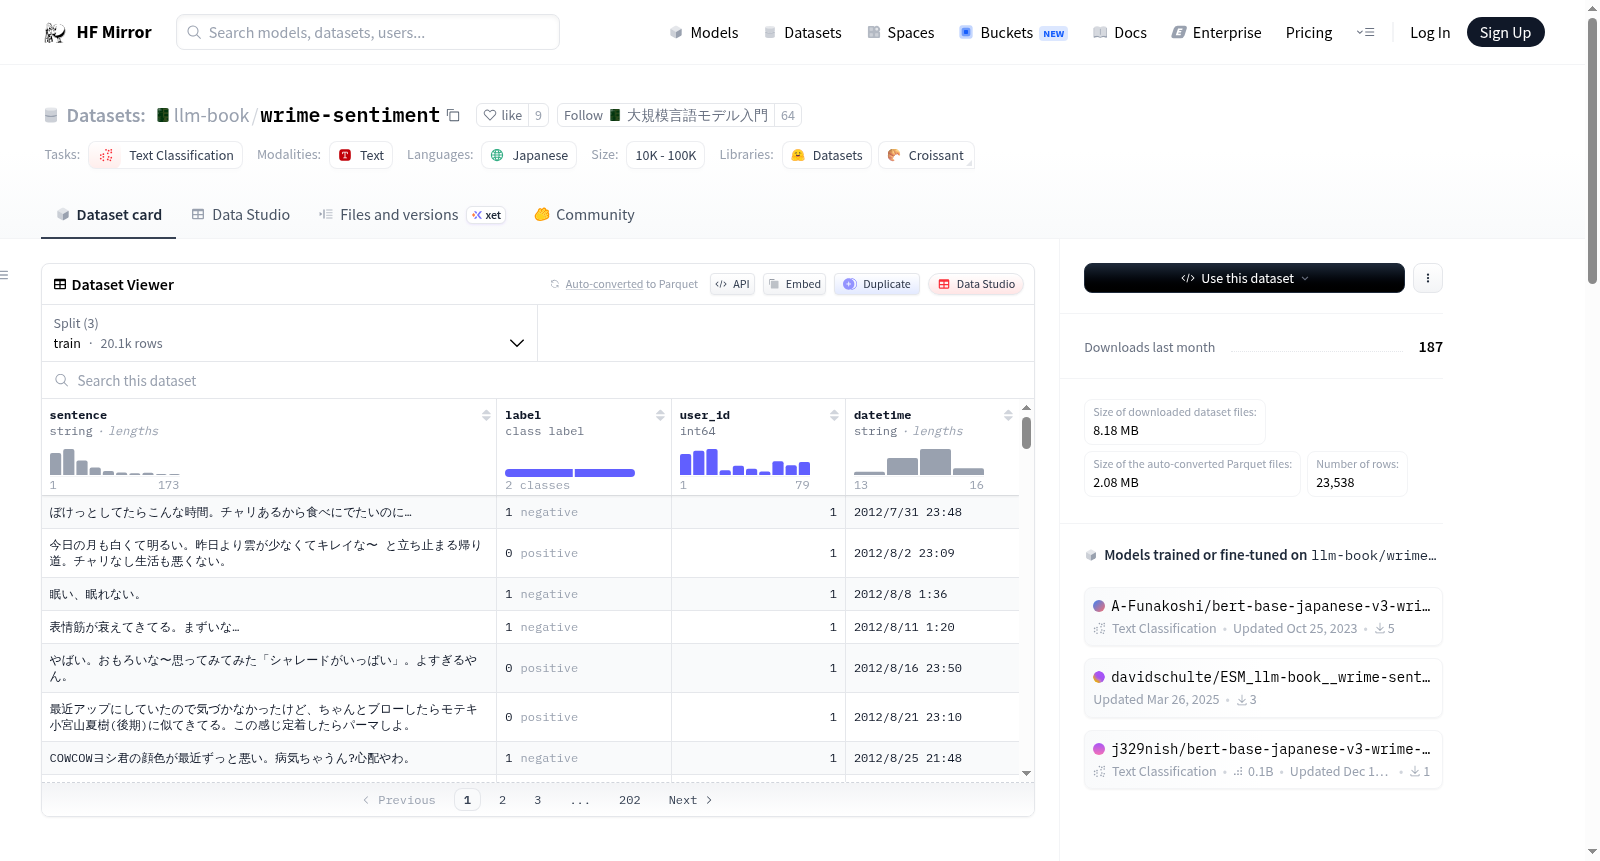Viewport: 1600px width, 861px height.
Task: Click the sort icon on the sentence column
Action: tap(486, 415)
